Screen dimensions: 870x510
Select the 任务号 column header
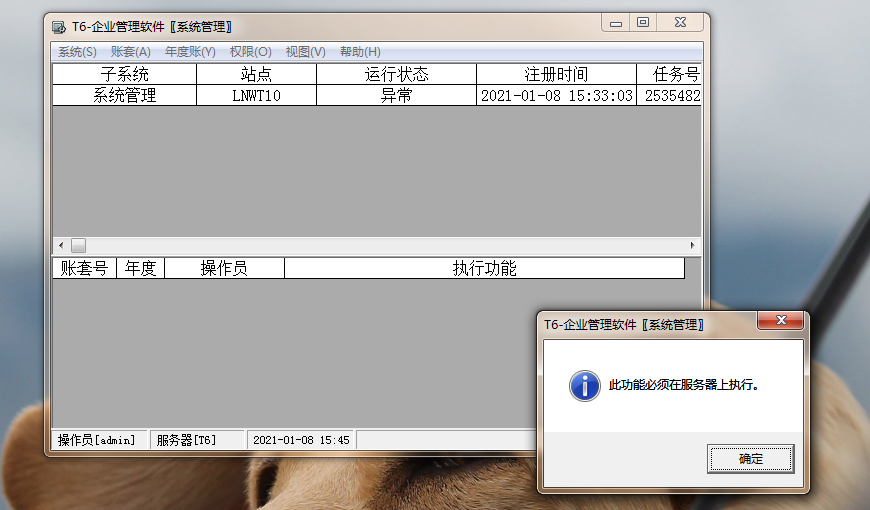(x=669, y=74)
